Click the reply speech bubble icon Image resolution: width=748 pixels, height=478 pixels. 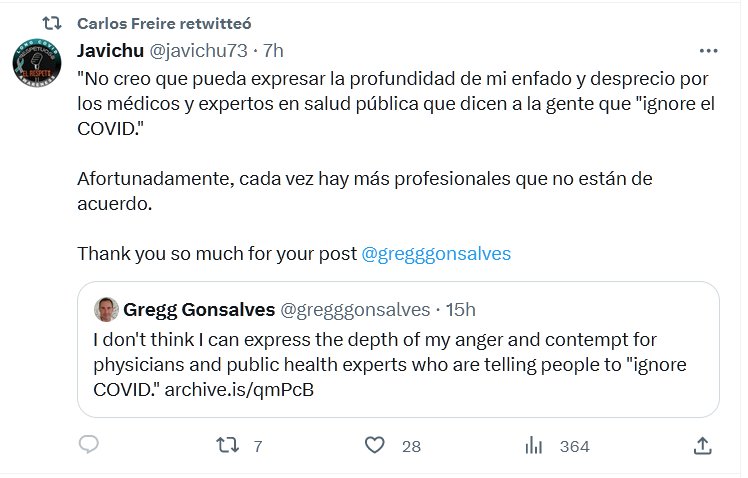(88, 446)
